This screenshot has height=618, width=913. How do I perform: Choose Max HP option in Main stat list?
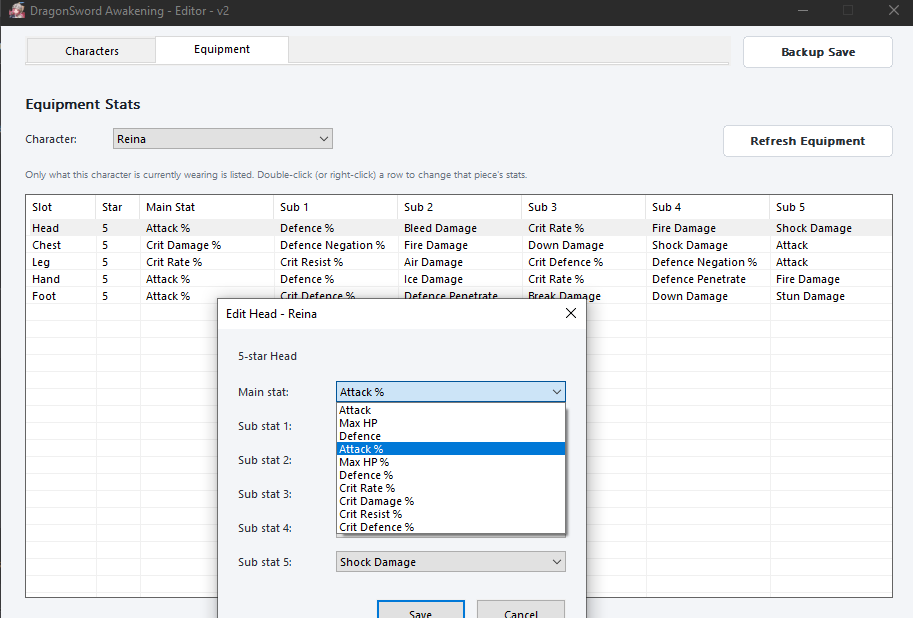click(x=451, y=423)
